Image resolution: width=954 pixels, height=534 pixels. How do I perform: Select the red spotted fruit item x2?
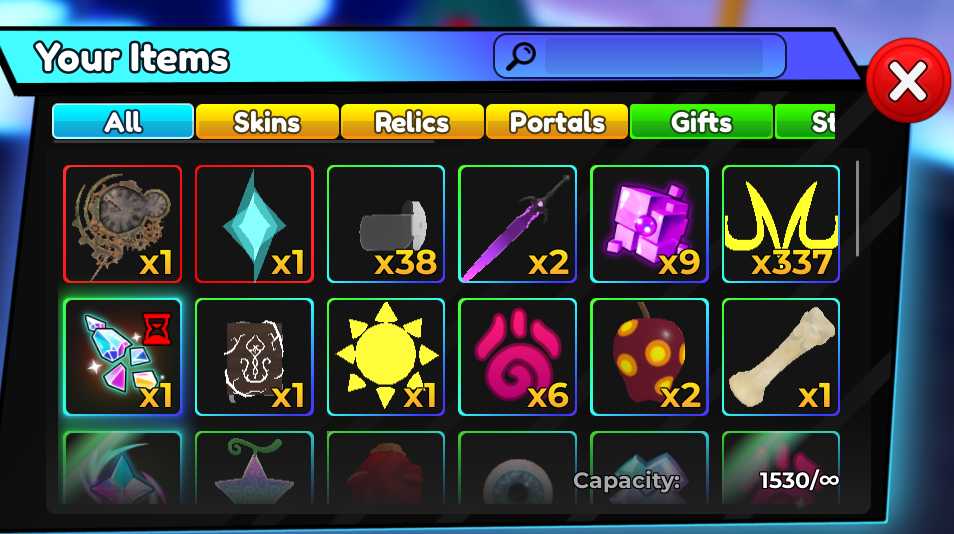tap(649, 357)
